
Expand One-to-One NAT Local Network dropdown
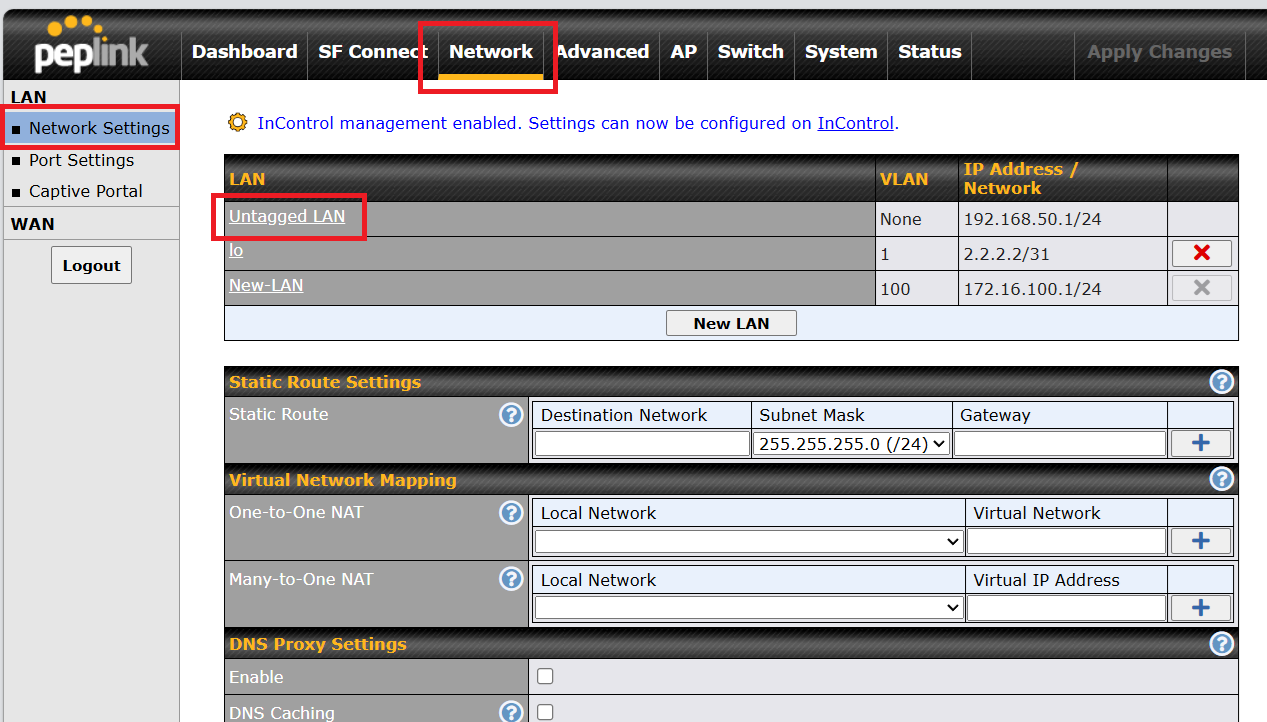pyautogui.click(x=749, y=541)
